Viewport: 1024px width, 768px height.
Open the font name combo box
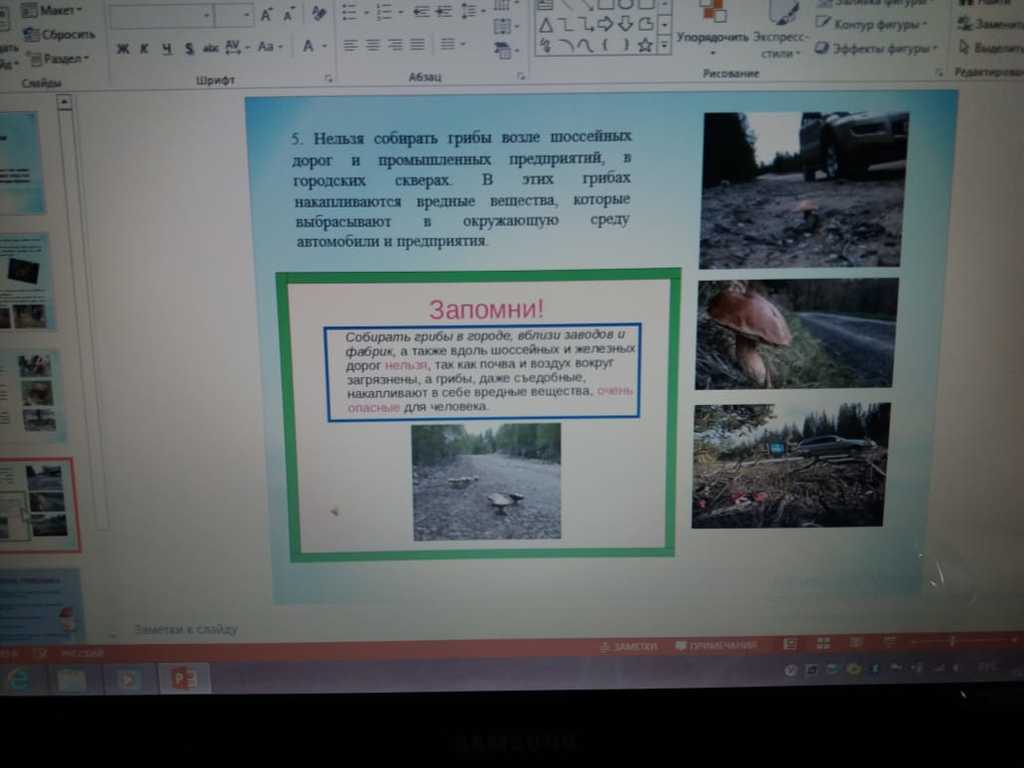[x=161, y=15]
